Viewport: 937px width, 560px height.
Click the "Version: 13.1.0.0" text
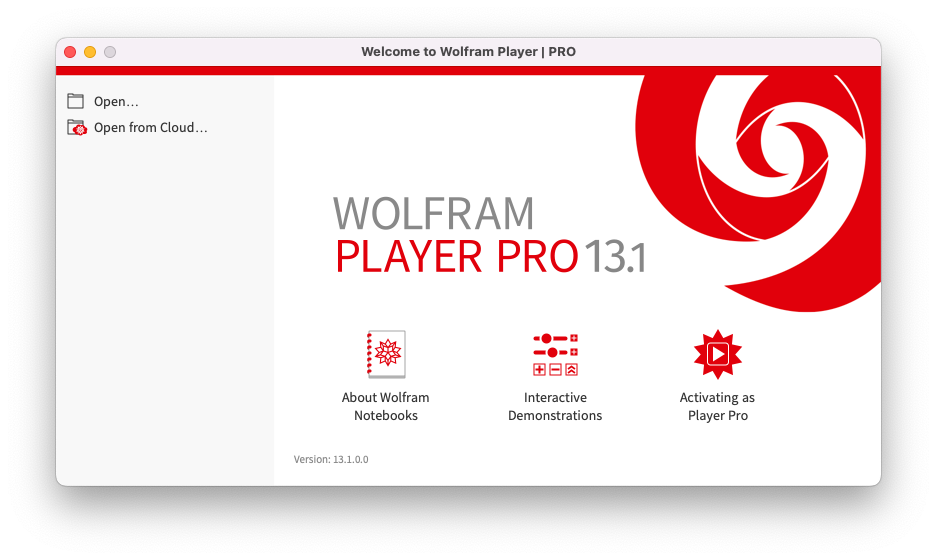[x=331, y=459]
